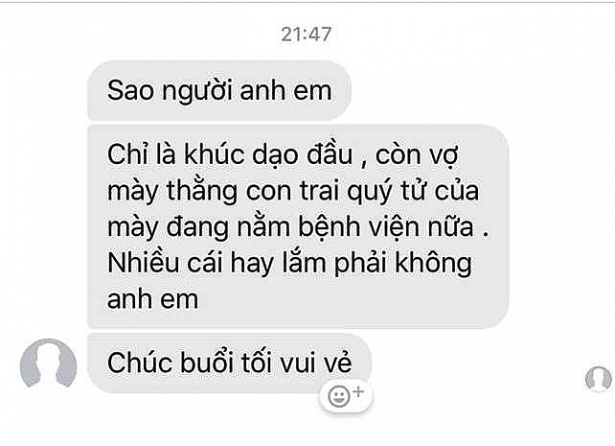Click the words 'con trai quý tử'
This screenshot has width=615, height=446.
coord(337,191)
